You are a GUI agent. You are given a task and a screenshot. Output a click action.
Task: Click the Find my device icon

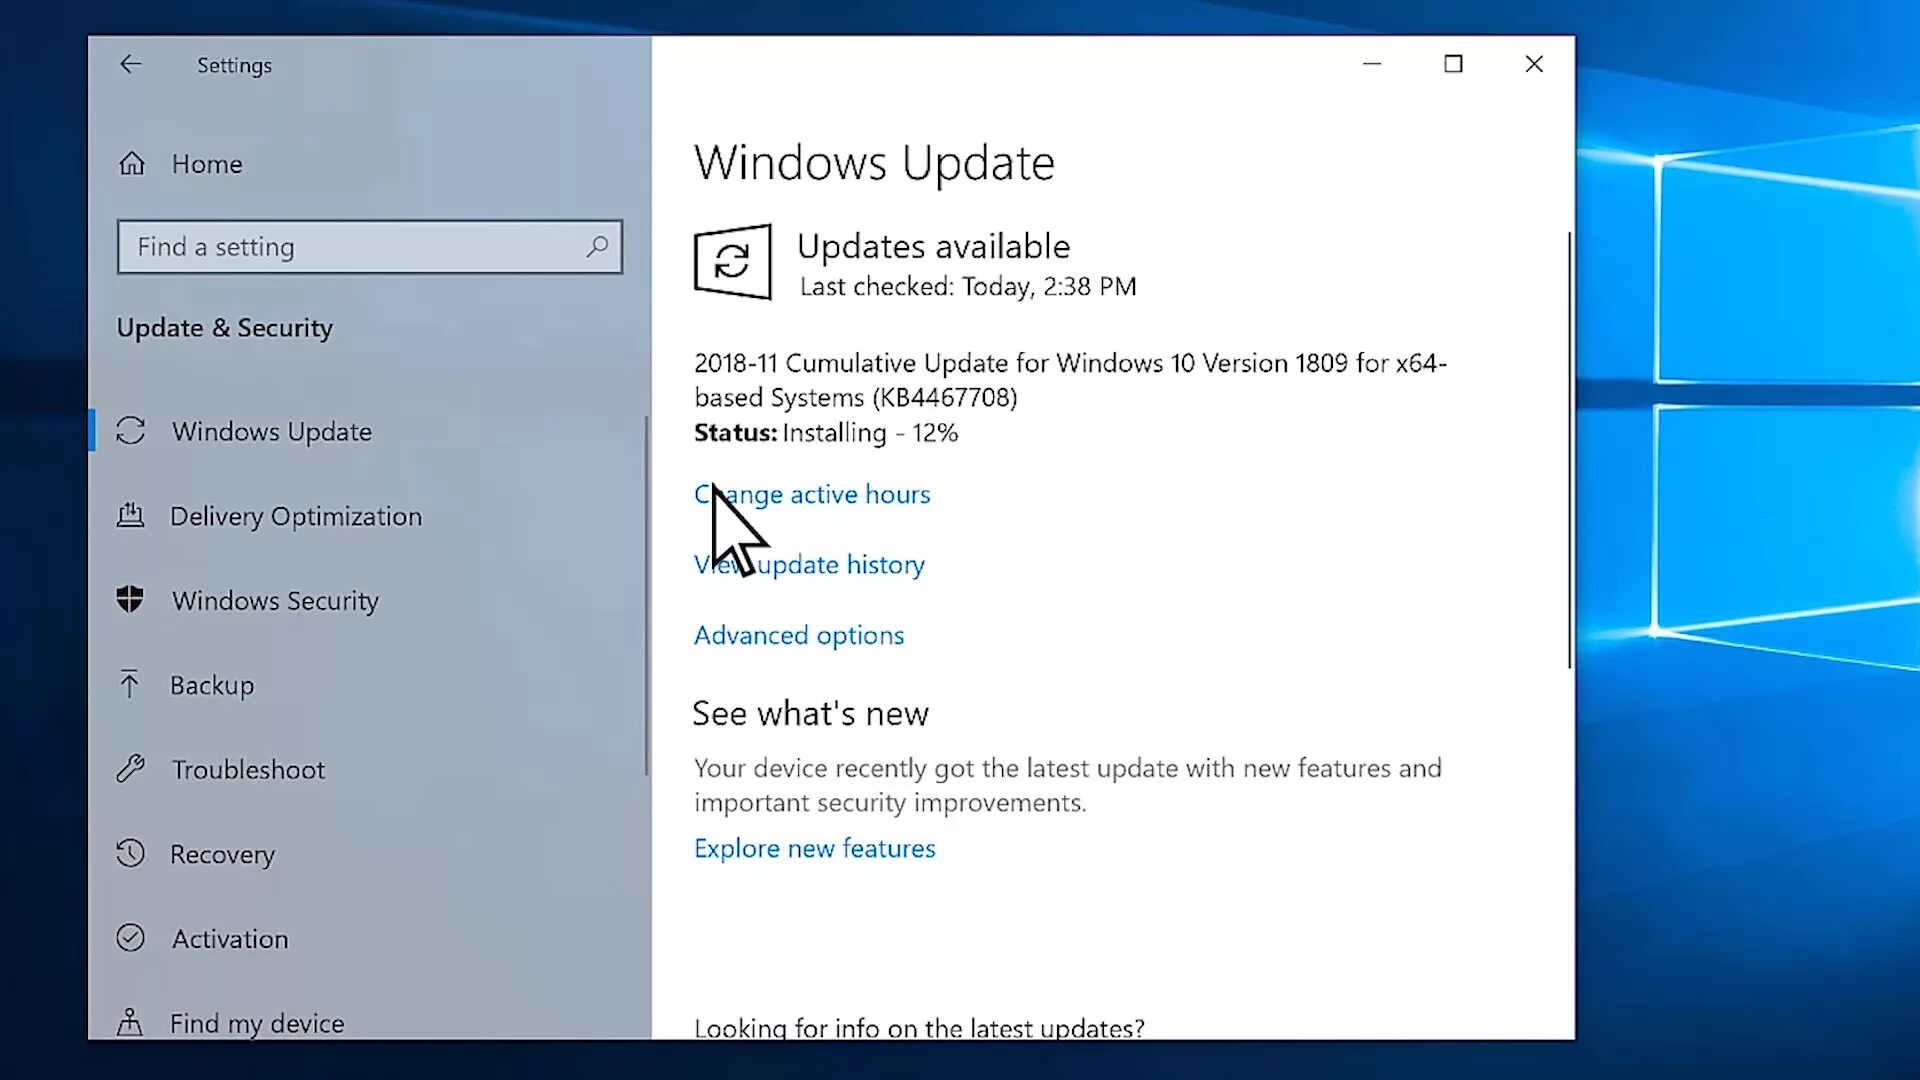coord(129,1022)
